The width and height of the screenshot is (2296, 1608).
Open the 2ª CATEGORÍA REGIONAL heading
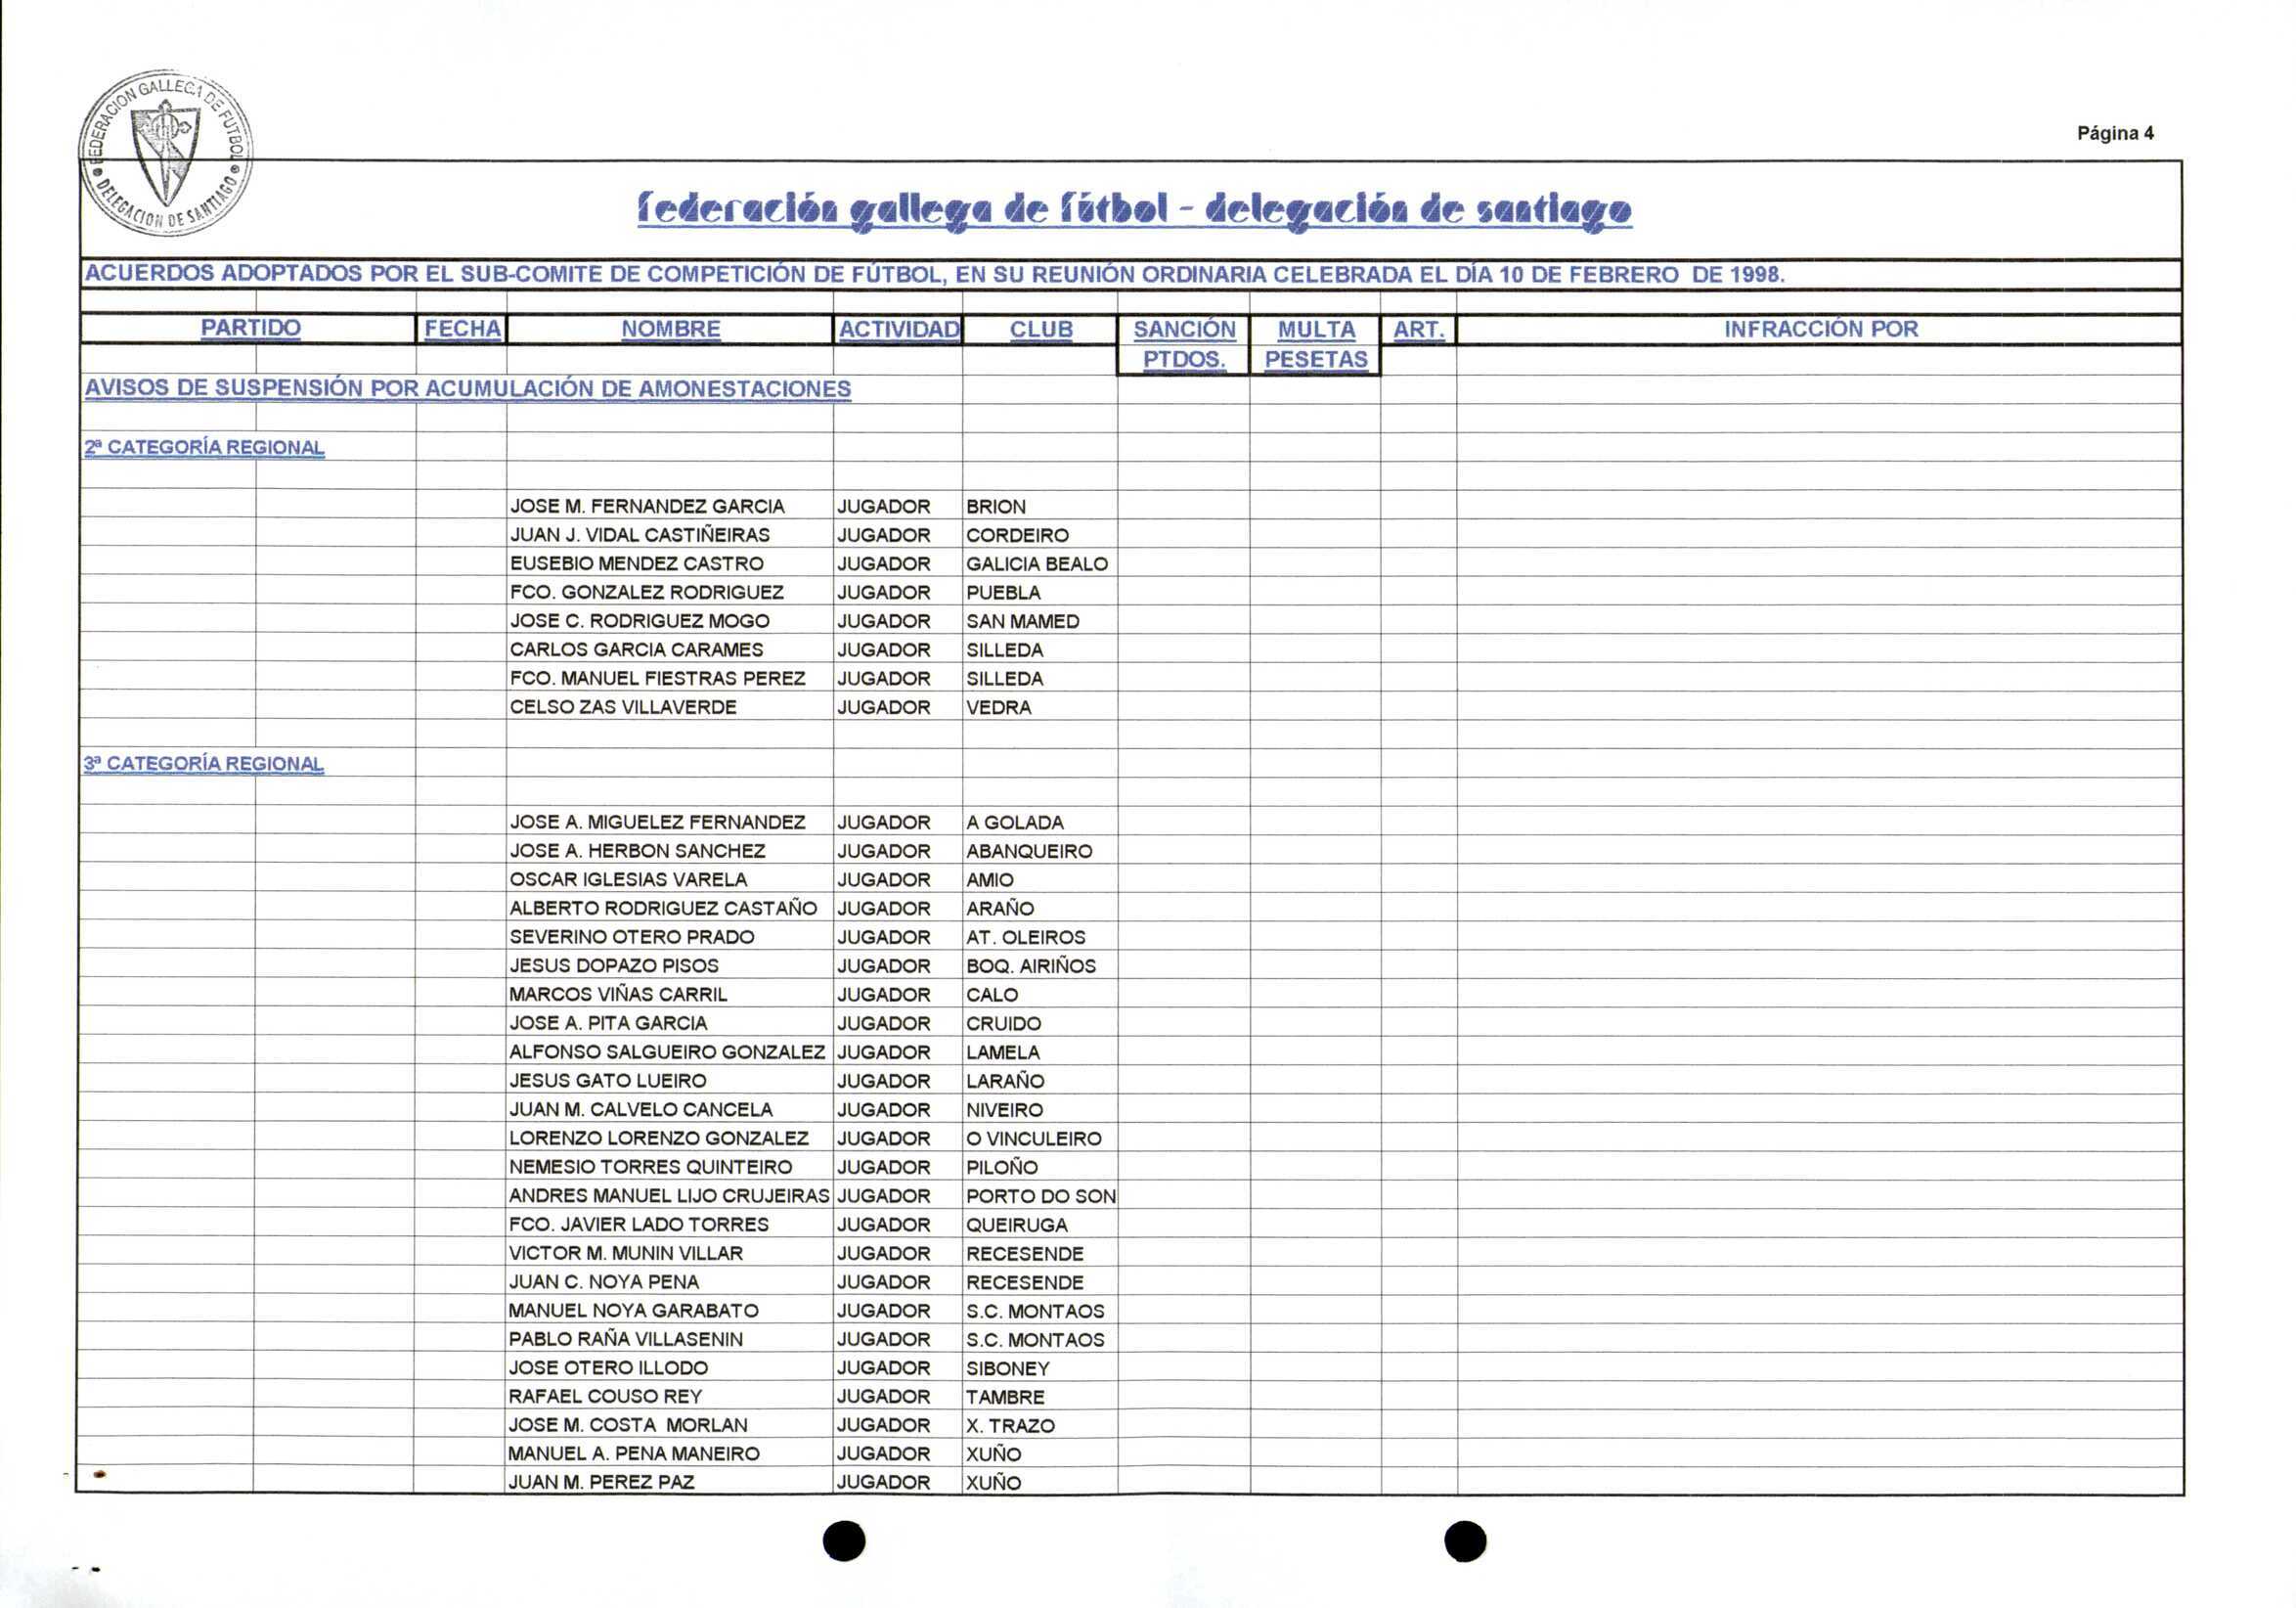pyautogui.click(x=204, y=447)
